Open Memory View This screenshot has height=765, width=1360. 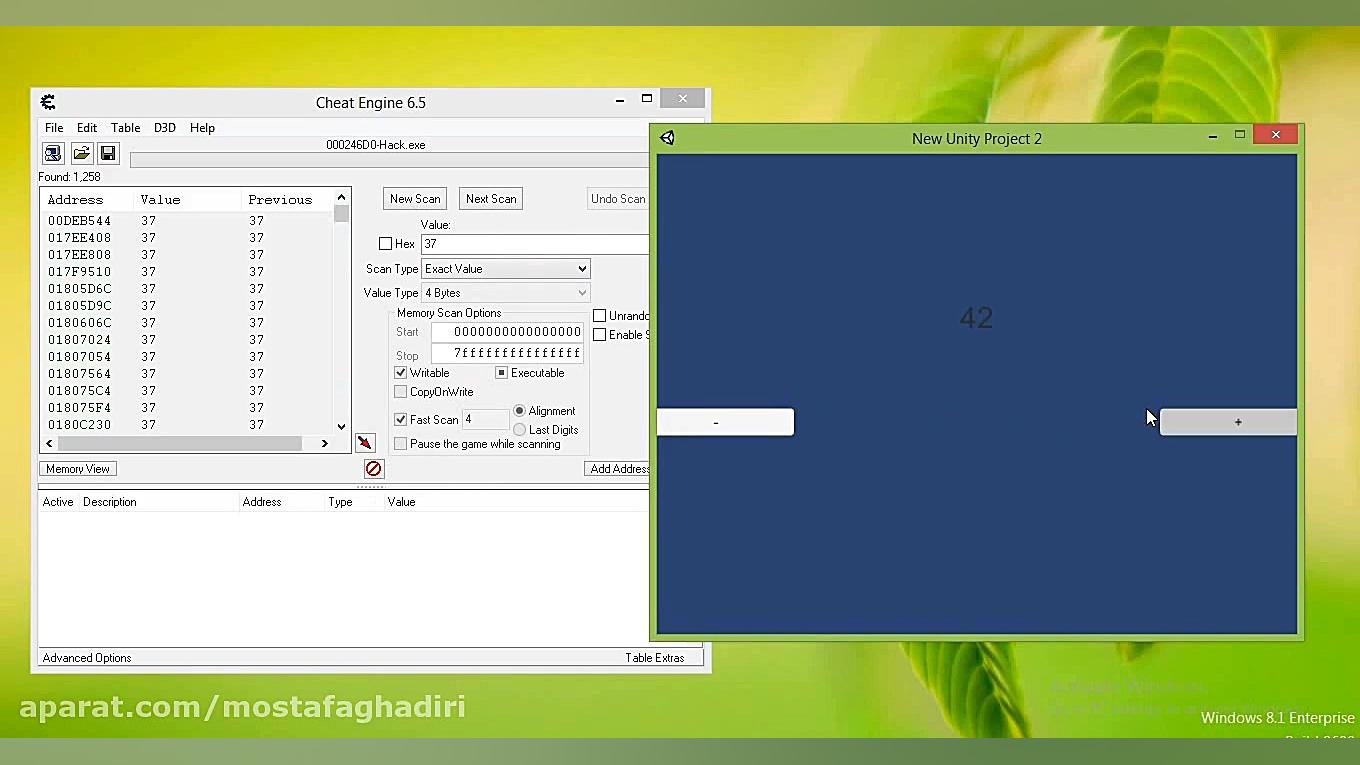click(x=78, y=469)
